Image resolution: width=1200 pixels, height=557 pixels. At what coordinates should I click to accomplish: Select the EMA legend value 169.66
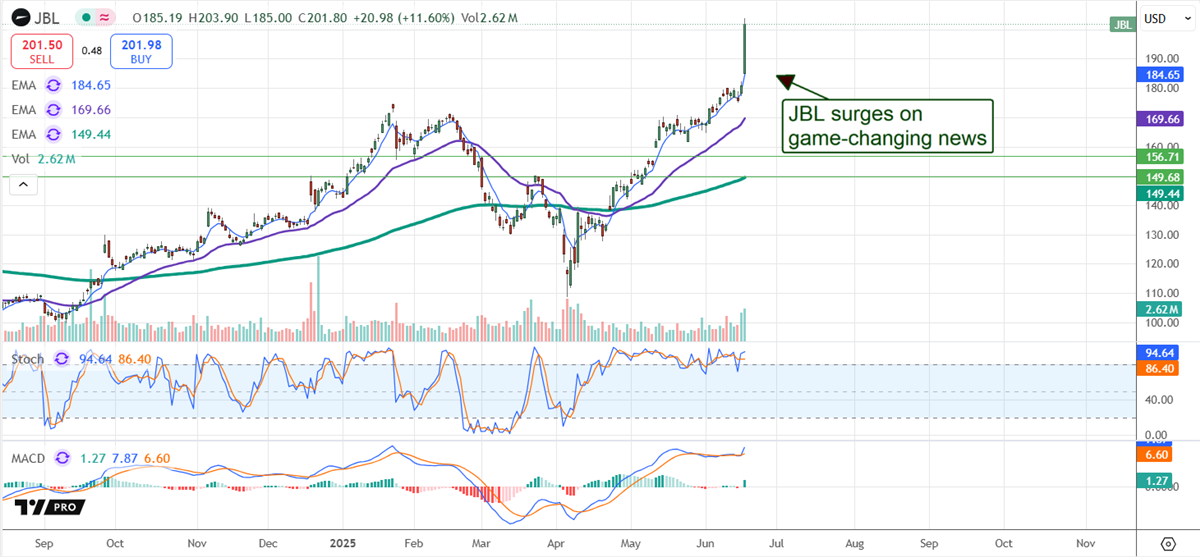coord(92,110)
